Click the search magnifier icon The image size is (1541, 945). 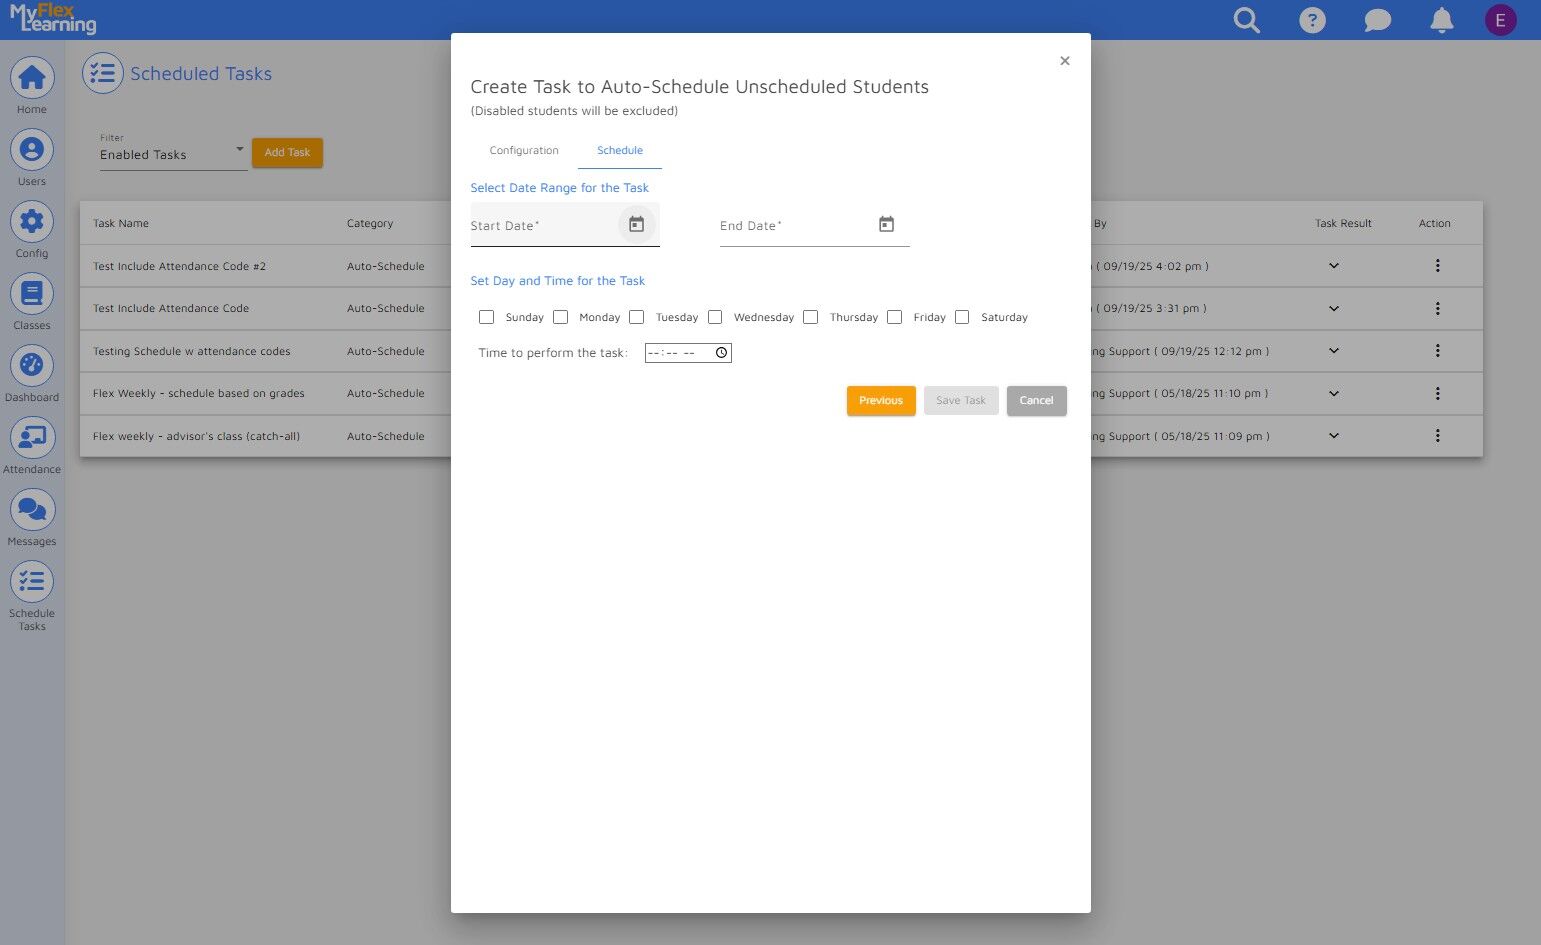click(1246, 20)
